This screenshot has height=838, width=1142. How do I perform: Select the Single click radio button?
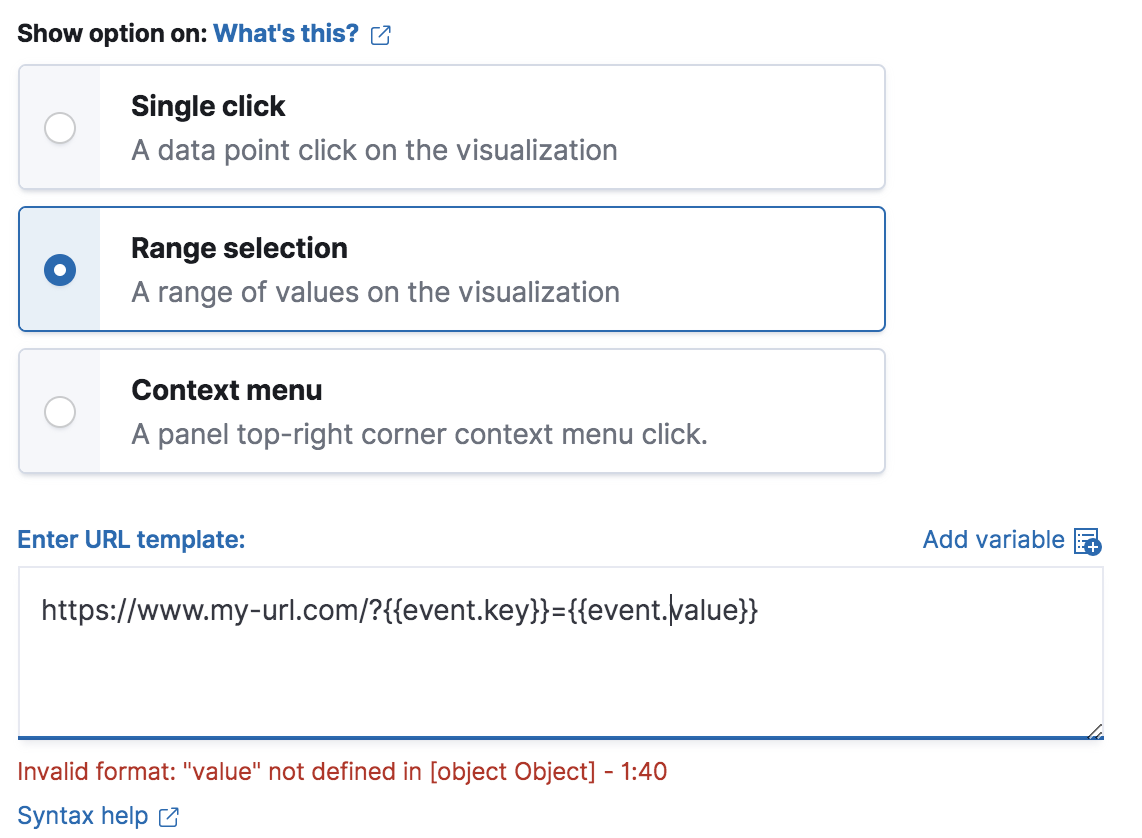(60, 128)
